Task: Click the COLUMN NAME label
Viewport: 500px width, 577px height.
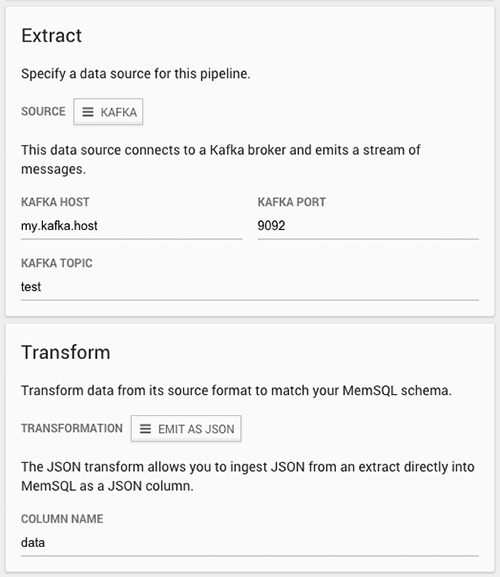Action: 62,519
